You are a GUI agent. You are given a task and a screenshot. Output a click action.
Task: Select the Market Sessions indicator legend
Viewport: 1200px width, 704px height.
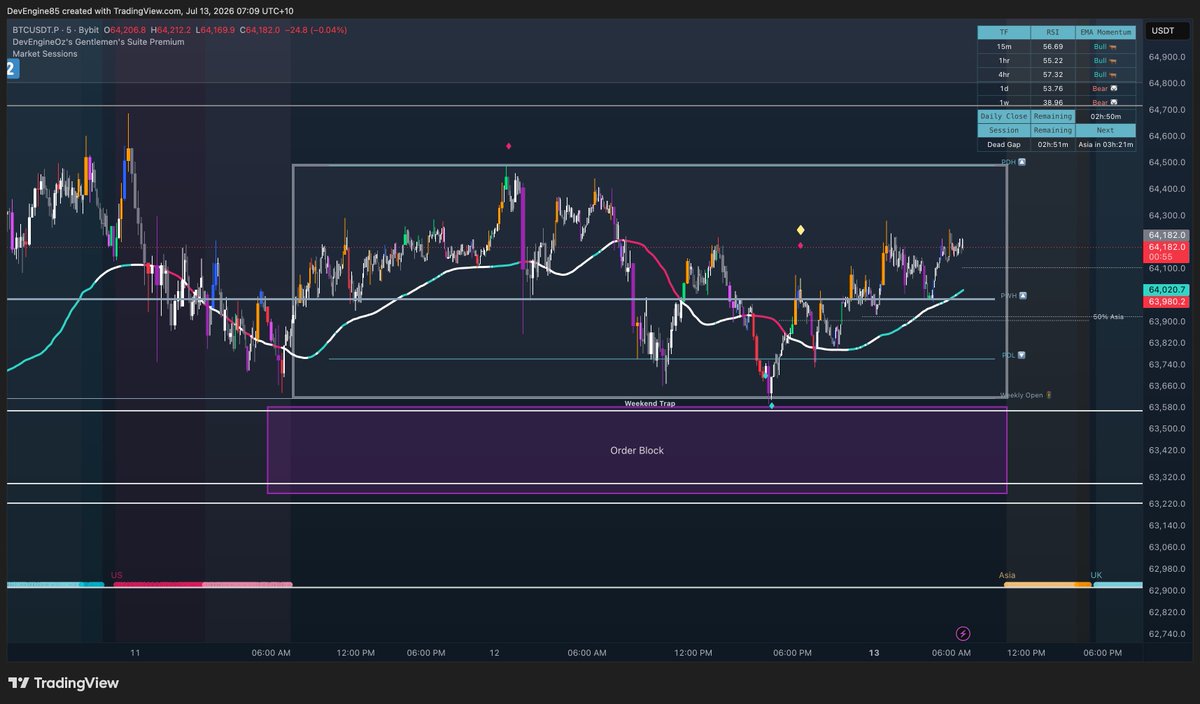45,54
